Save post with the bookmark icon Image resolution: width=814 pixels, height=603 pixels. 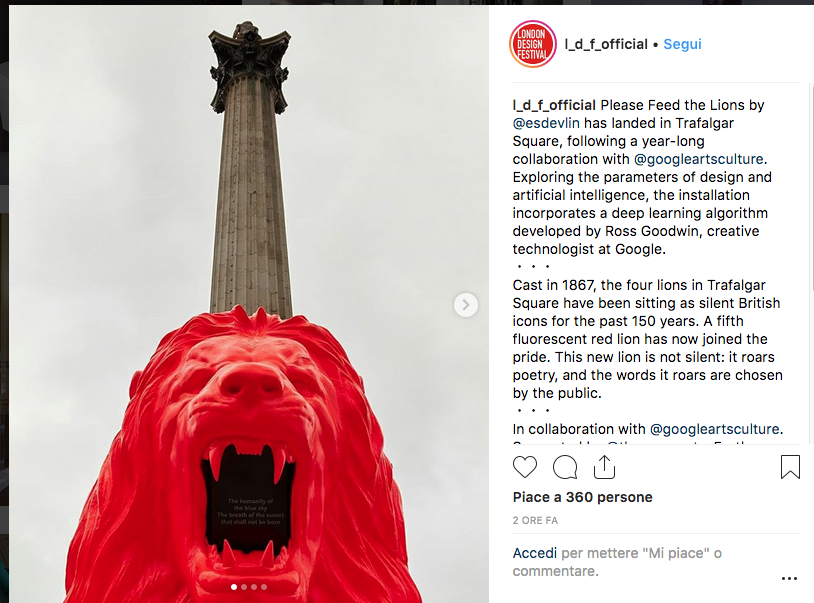(790, 467)
